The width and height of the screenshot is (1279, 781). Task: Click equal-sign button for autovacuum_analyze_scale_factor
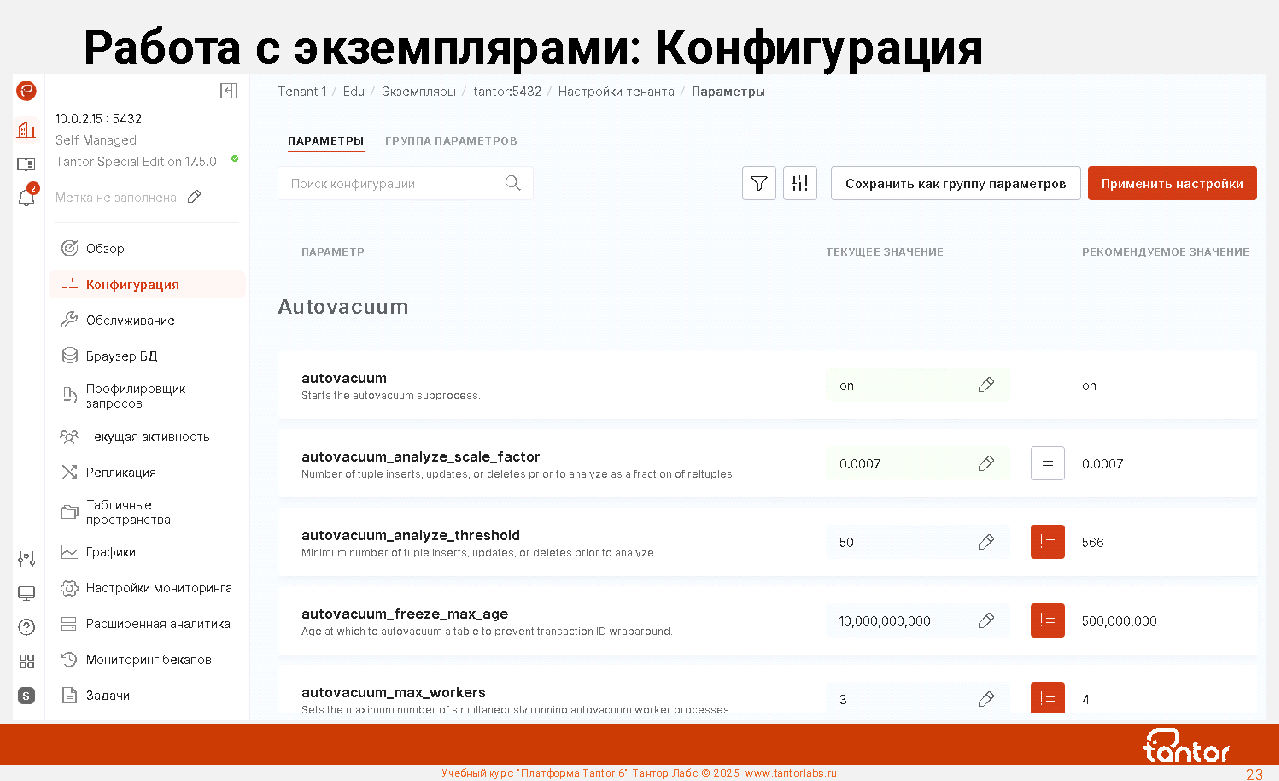pos(1047,464)
